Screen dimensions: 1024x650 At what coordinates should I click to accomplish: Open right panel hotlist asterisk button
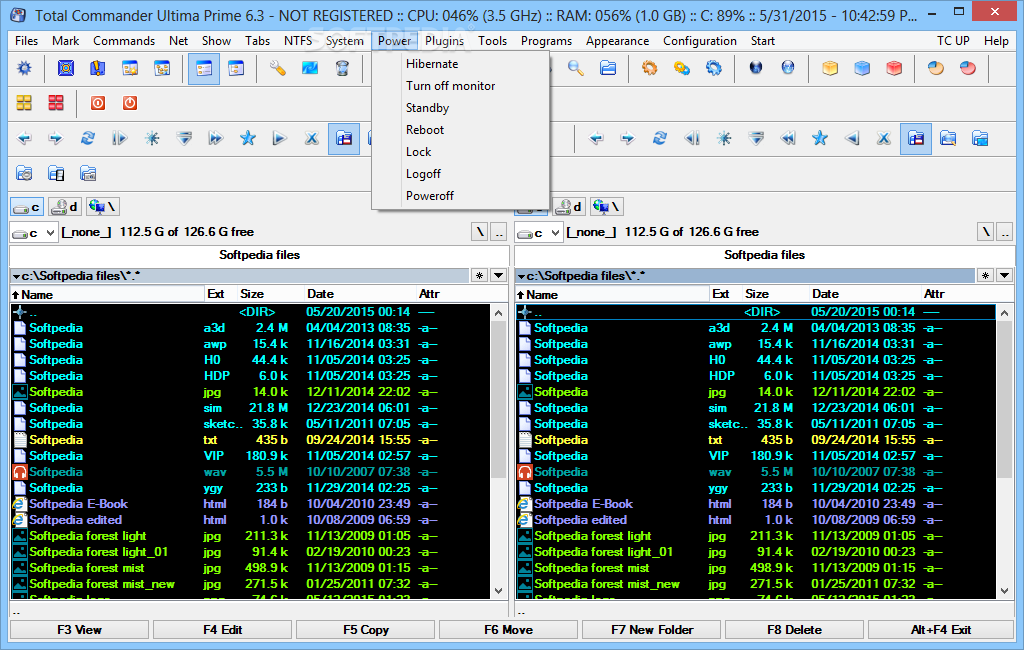pyautogui.click(x=985, y=276)
